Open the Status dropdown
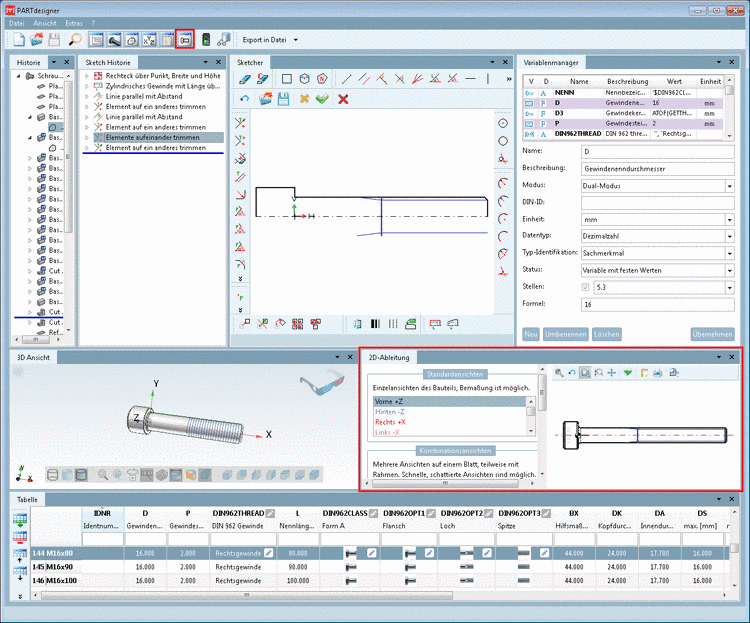750x623 pixels. pos(729,270)
